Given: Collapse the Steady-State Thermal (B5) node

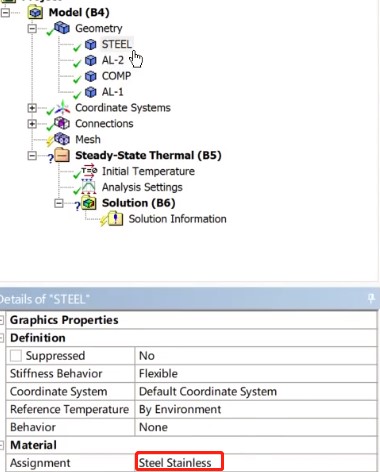Looking at the screenshot, I should pos(32,156).
